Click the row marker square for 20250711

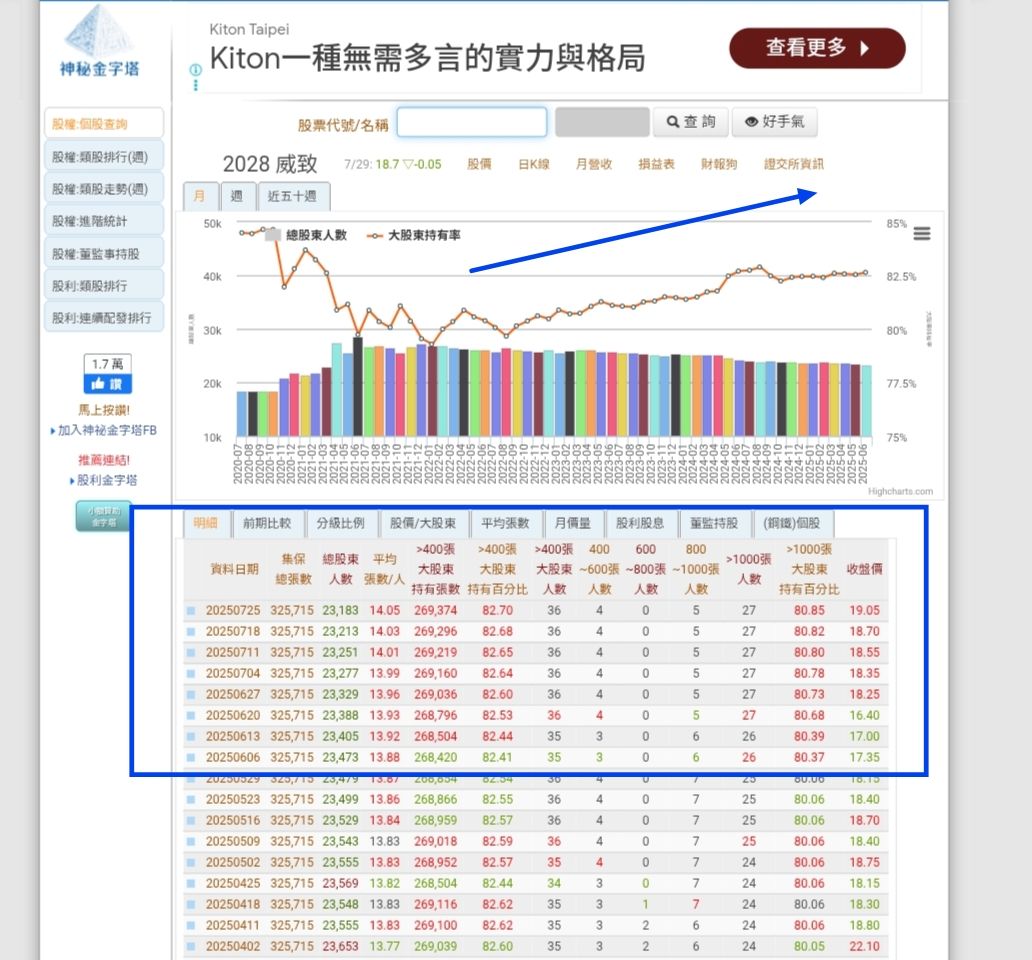point(191,653)
